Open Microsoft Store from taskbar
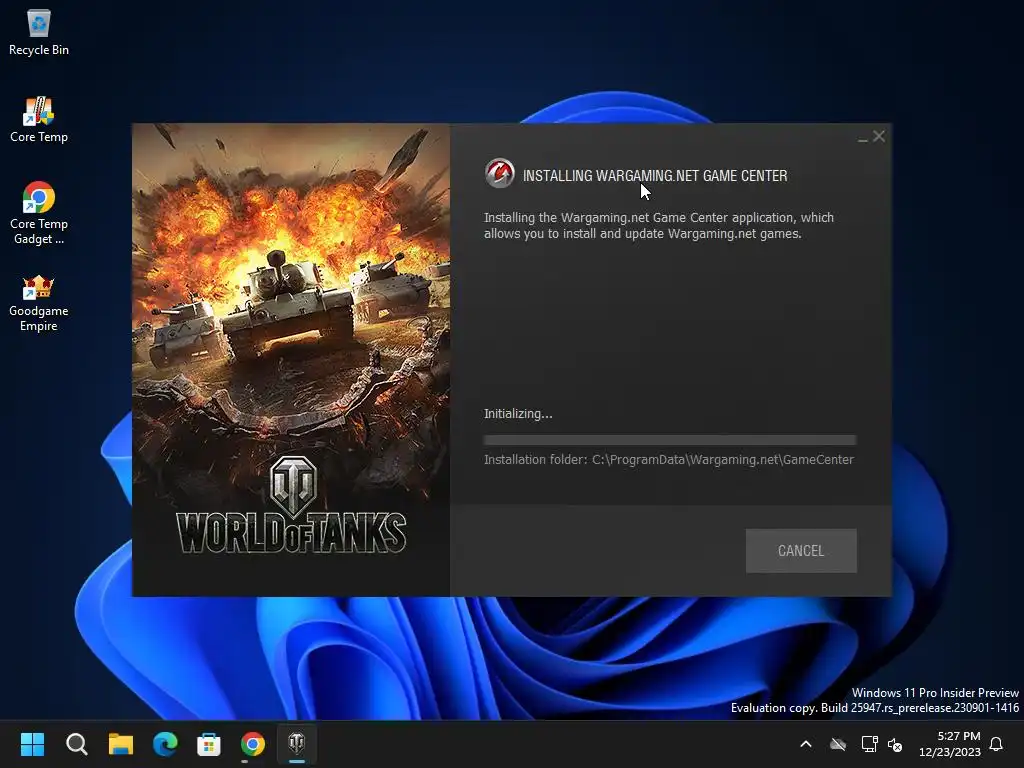 [x=209, y=744]
